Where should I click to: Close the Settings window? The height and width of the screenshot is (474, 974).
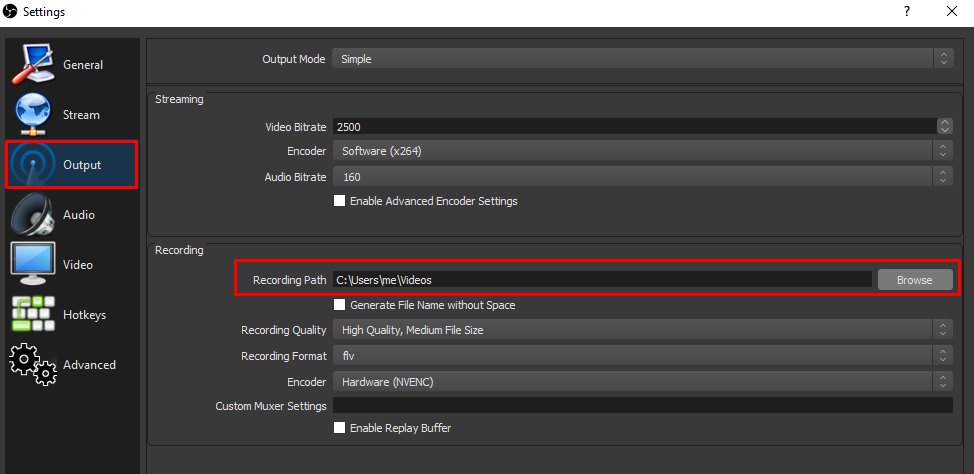coord(951,11)
